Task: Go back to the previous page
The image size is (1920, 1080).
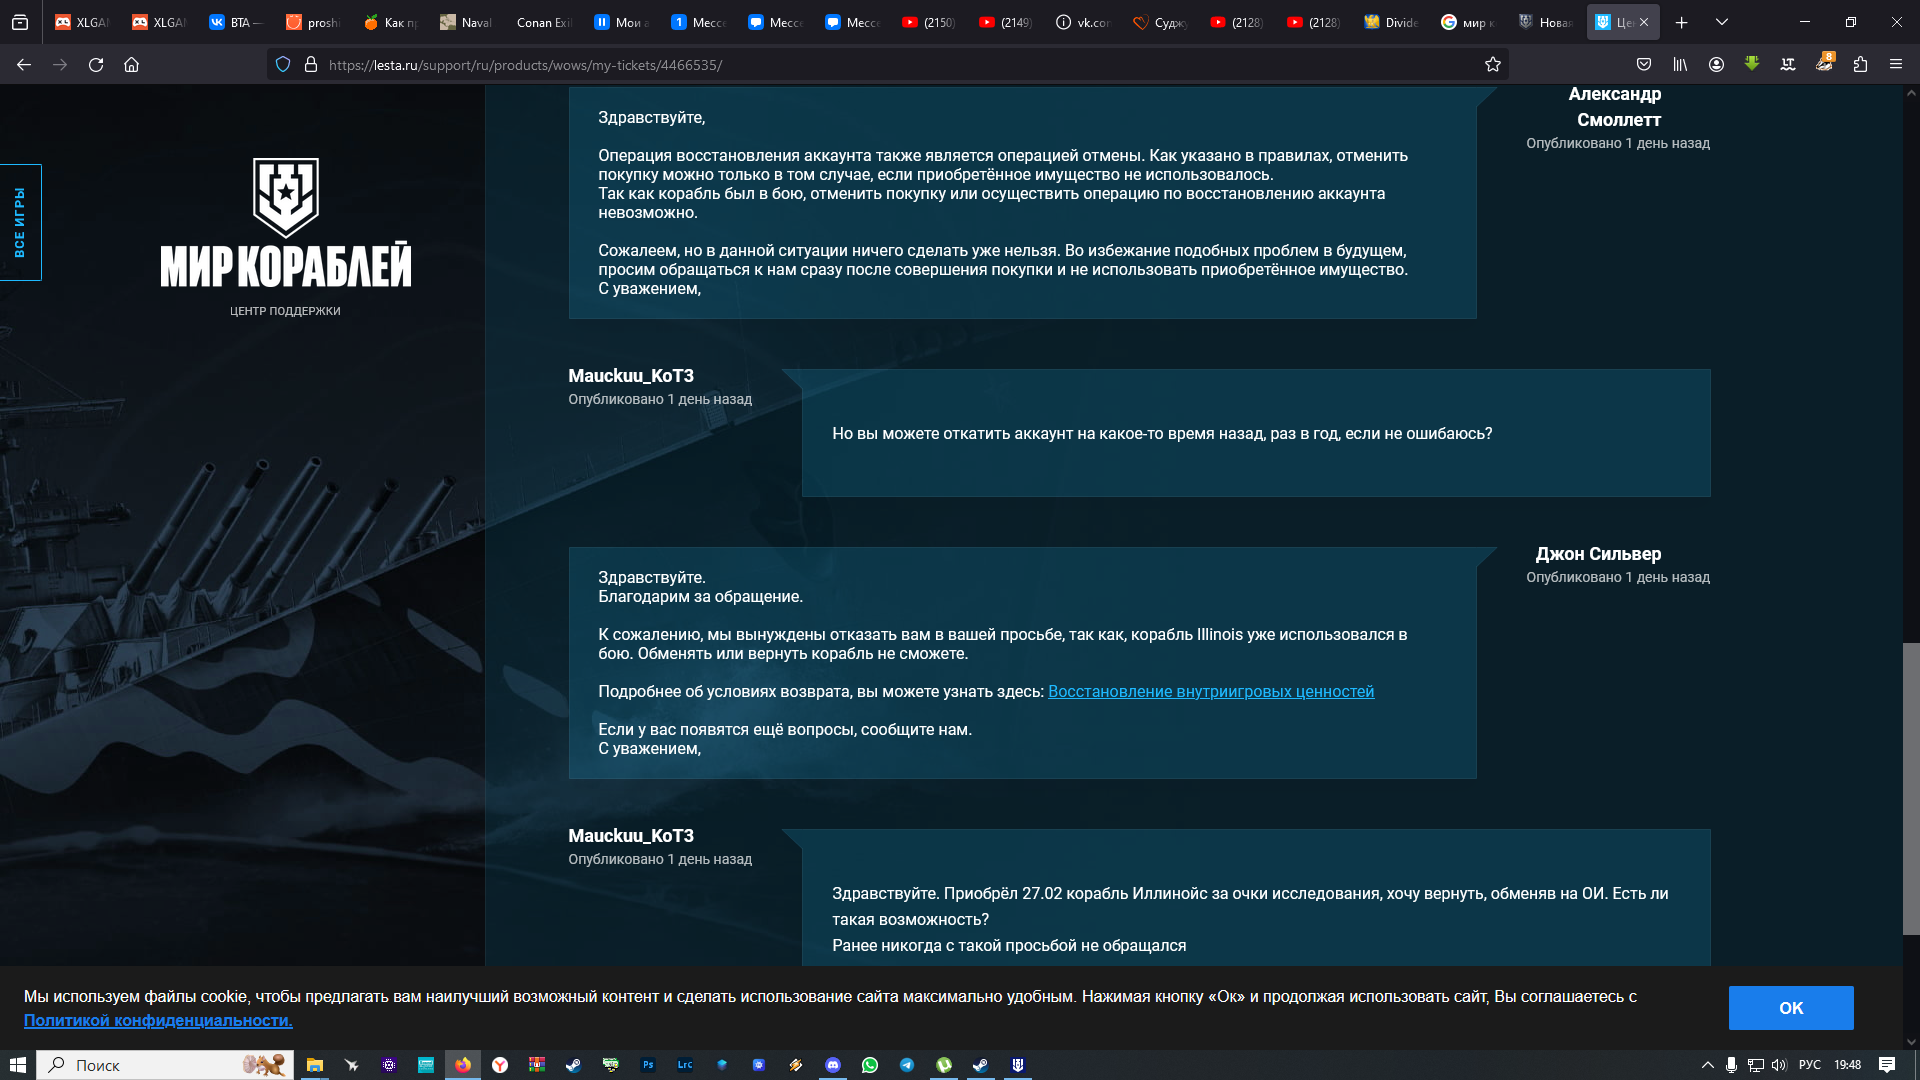Action: [24, 65]
